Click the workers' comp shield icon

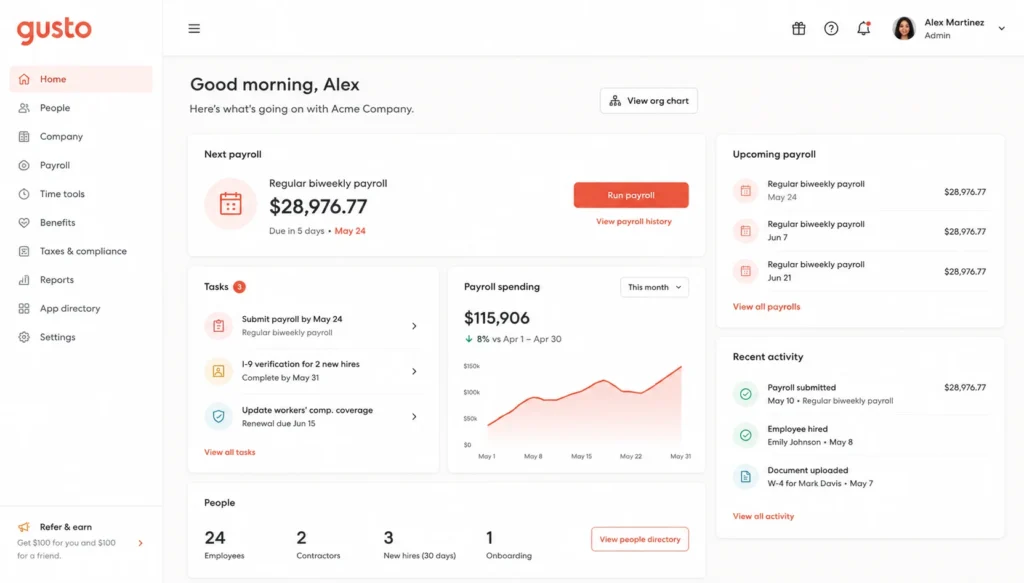218,417
